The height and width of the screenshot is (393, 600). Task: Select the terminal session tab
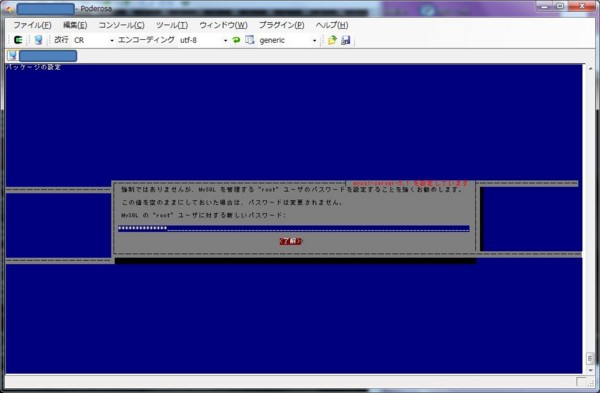pyautogui.click(x=42, y=56)
